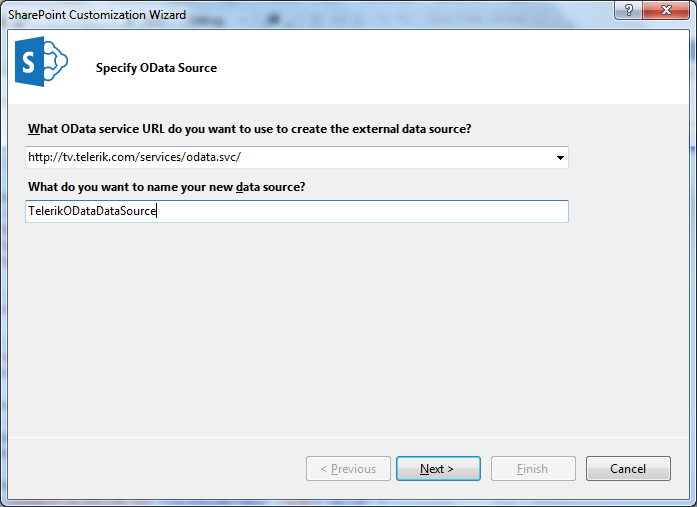Cancel the wizard
This screenshot has width=697, height=507.
click(628, 468)
